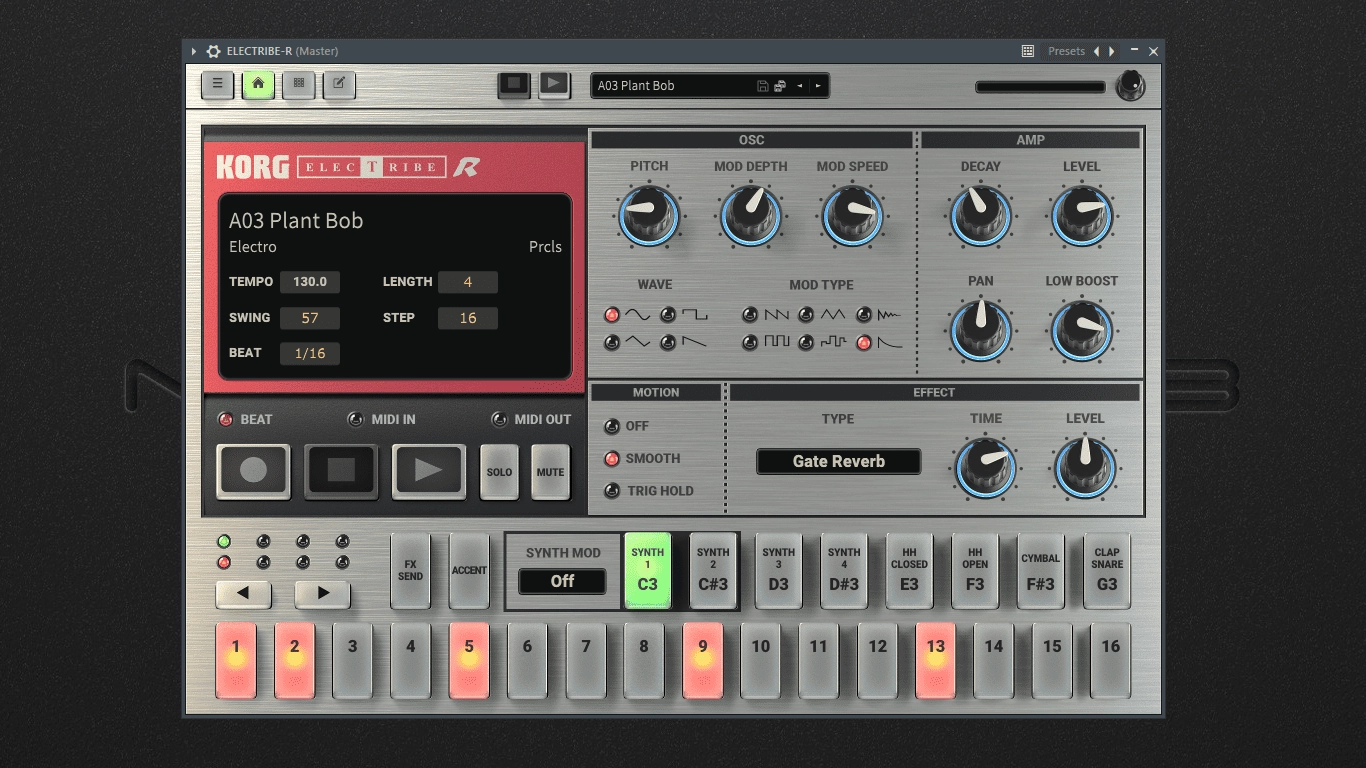1366x768 pixels.
Task: Select the square wave oscillator
Action: pos(668,315)
